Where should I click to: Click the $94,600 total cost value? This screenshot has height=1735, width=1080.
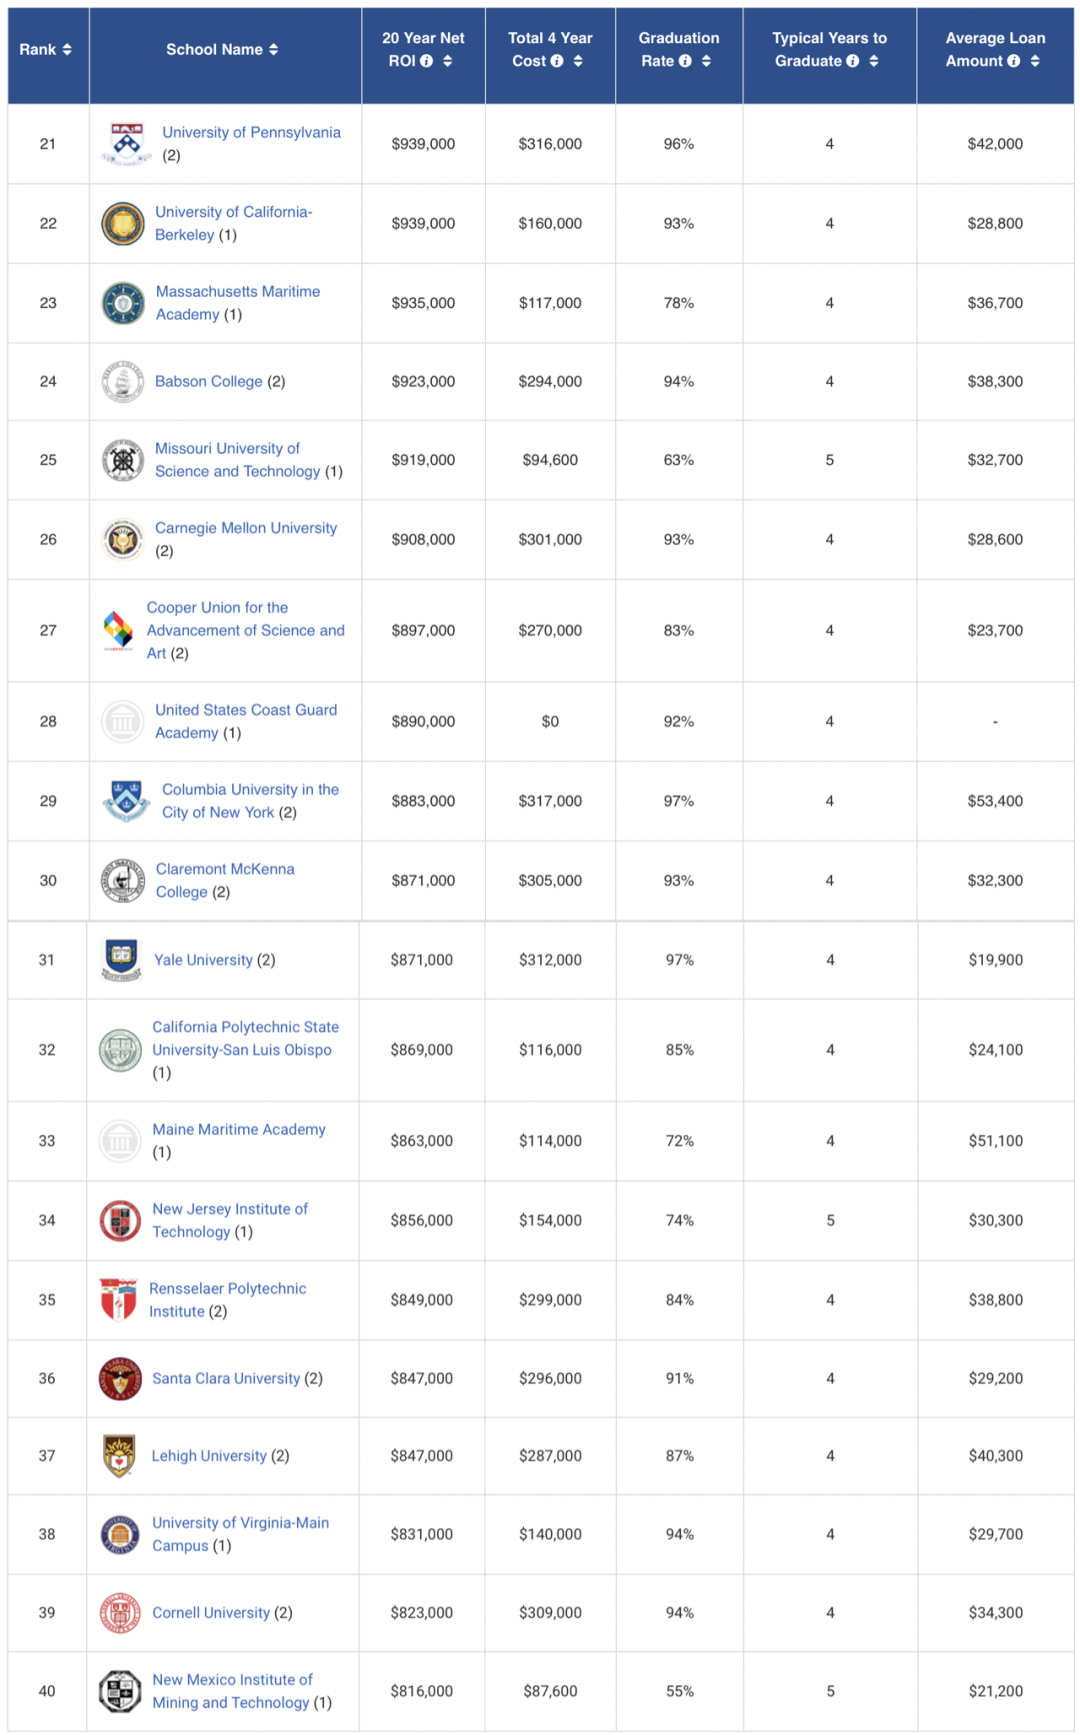(x=550, y=460)
